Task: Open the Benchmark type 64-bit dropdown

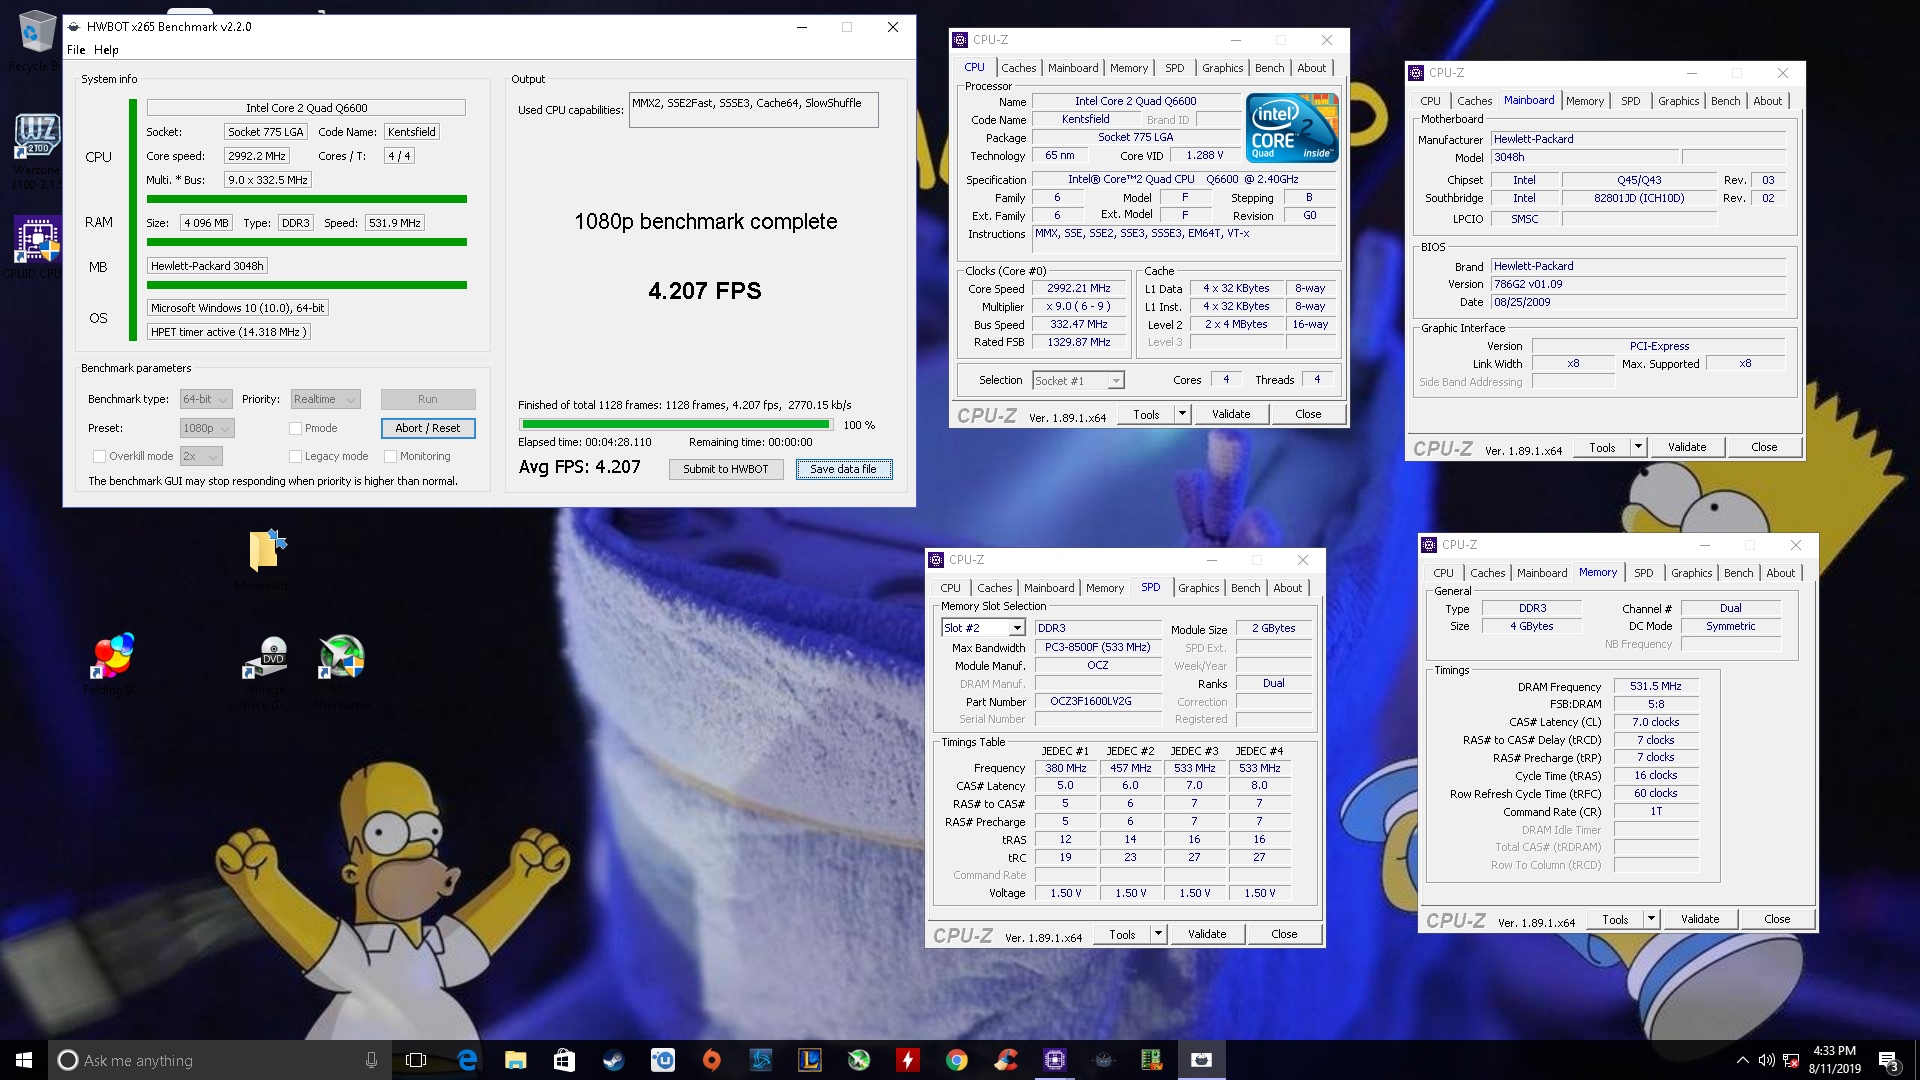Action: (206, 399)
